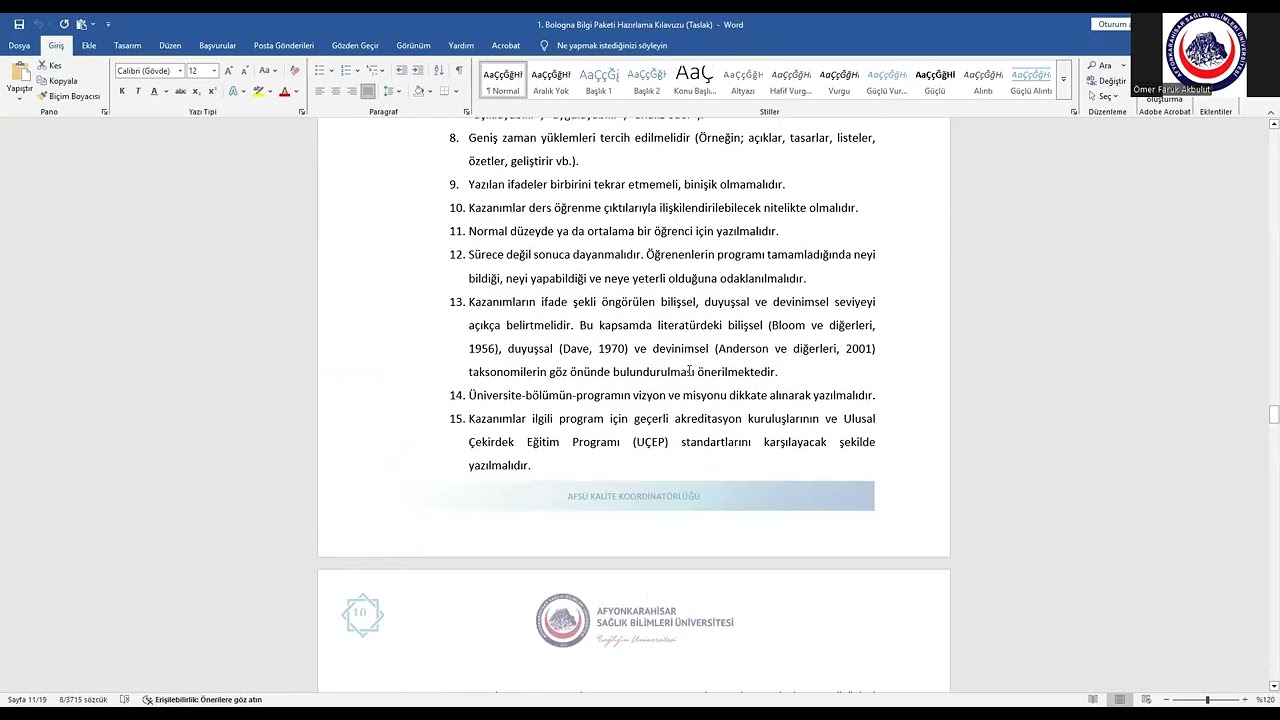Open the Değiştir replace dialog
Image resolution: width=1280 pixels, height=720 pixels.
pos(1106,81)
